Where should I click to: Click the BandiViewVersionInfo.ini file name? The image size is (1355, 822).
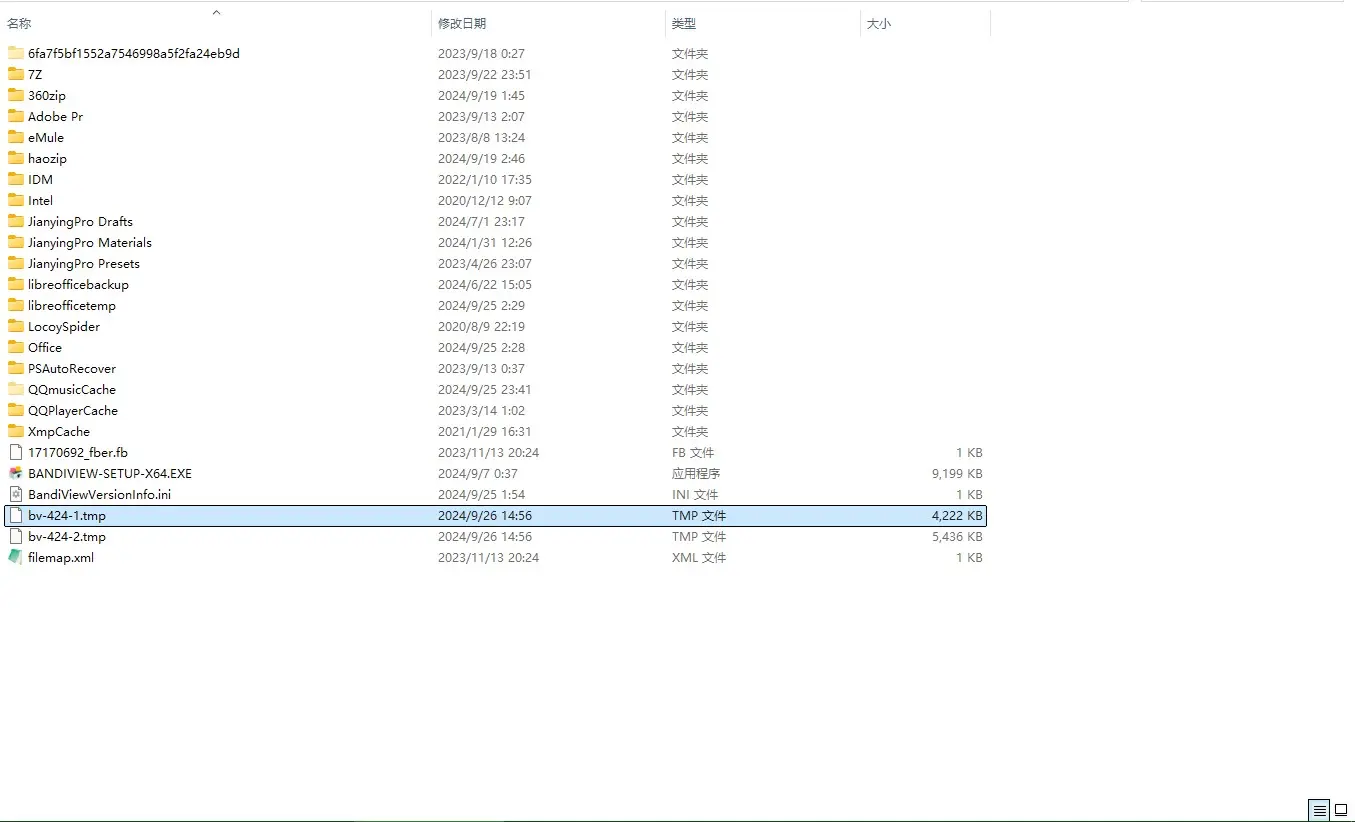click(100, 495)
